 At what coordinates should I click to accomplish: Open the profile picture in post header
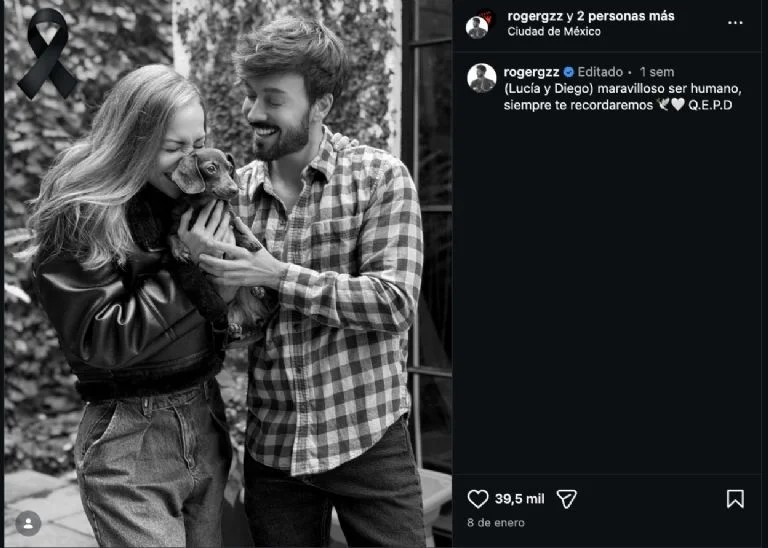coord(478,25)
